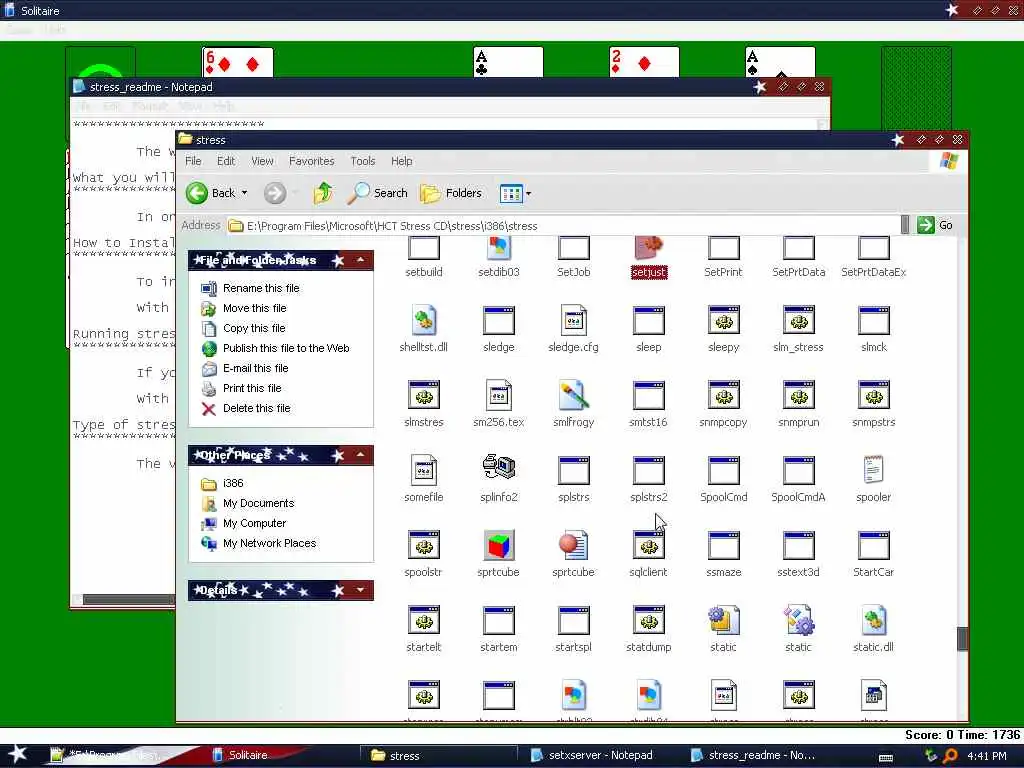Open the setdib03 file icon
The width and height of the screenshot is (1024, 768).
click(498, 249)
